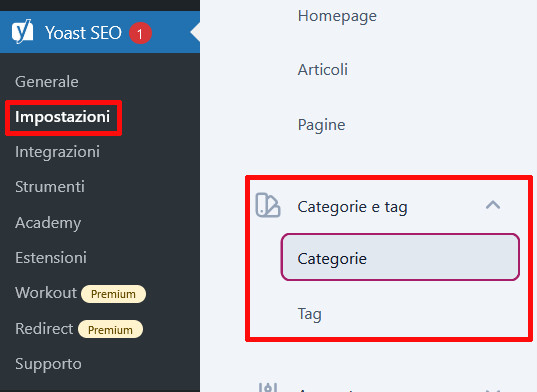Go to Estensioni in the sidebar
This screenshot has width=537, height=392.
click(x=51, y=258)
